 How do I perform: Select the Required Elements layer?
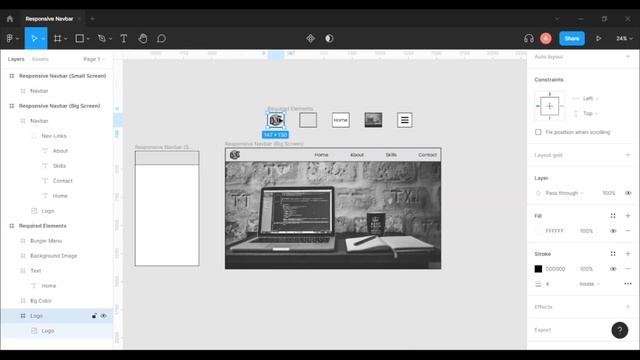coord(42,226)
